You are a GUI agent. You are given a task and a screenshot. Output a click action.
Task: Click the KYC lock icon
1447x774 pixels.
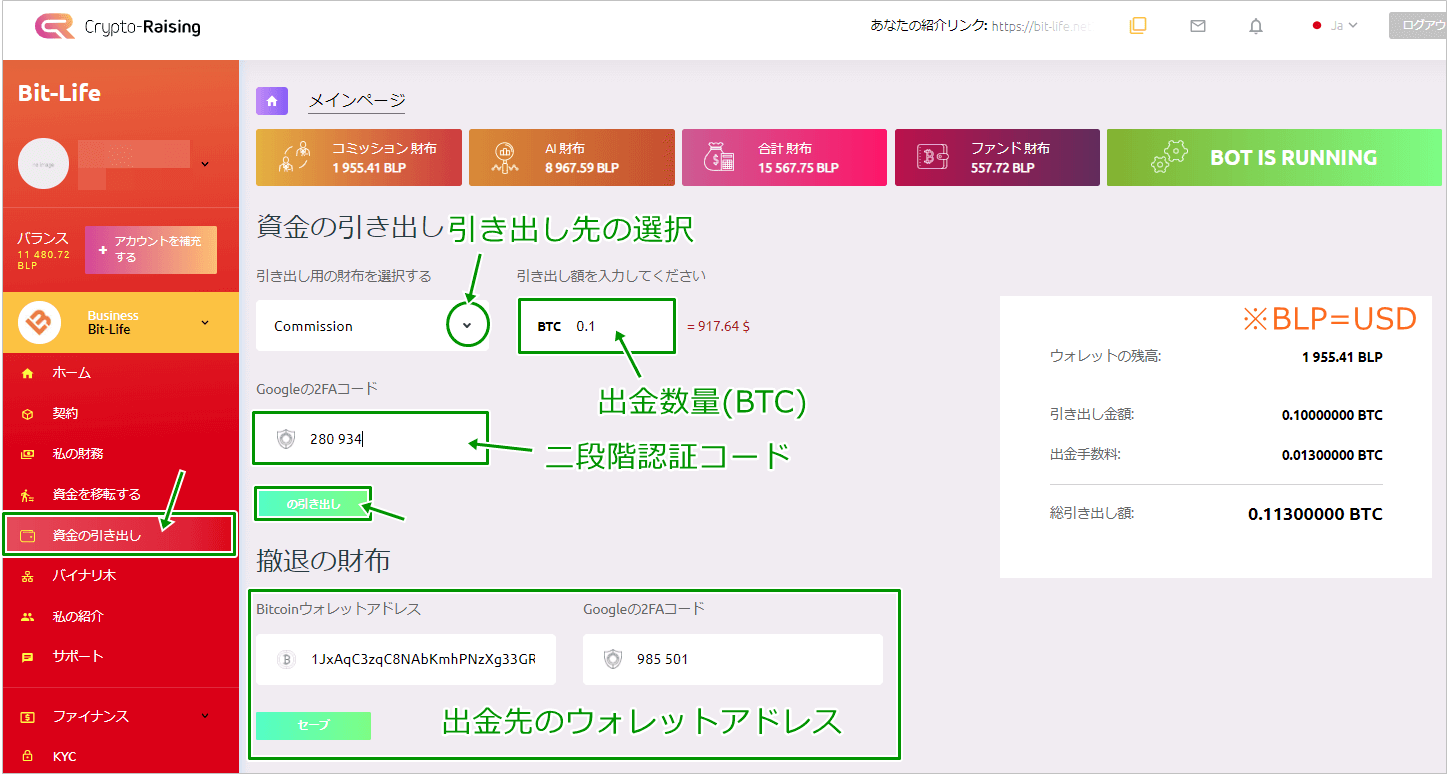pos(28,757)
